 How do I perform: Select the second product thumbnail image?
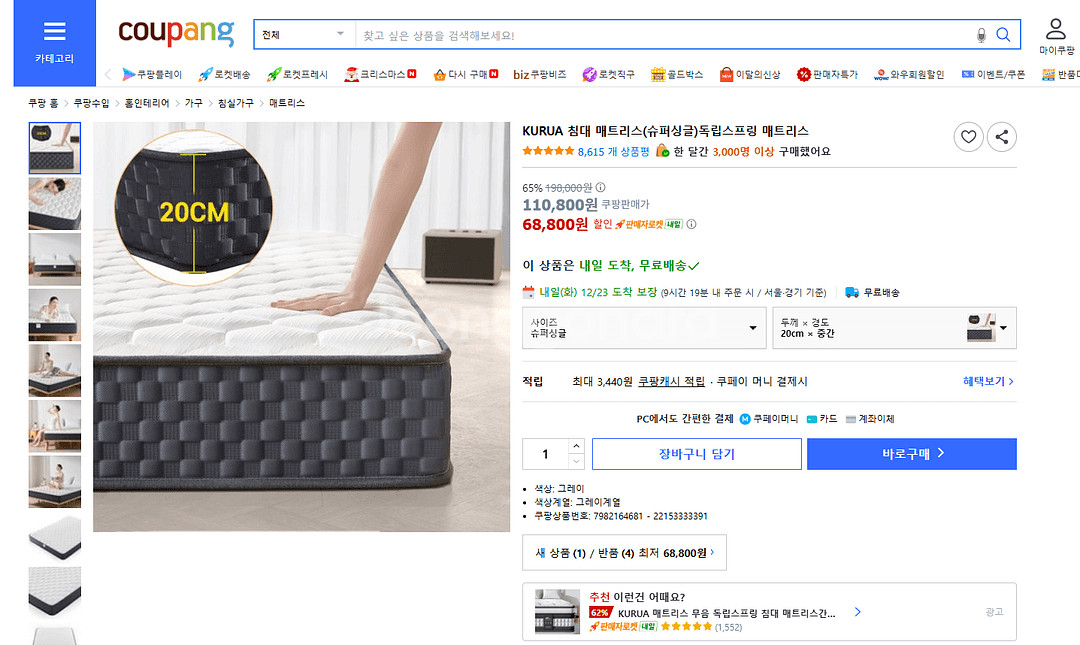tap(55, 203)
